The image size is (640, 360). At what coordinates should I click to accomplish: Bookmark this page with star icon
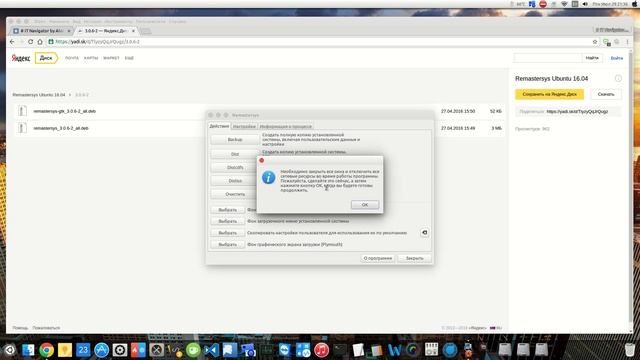(595, 42)
